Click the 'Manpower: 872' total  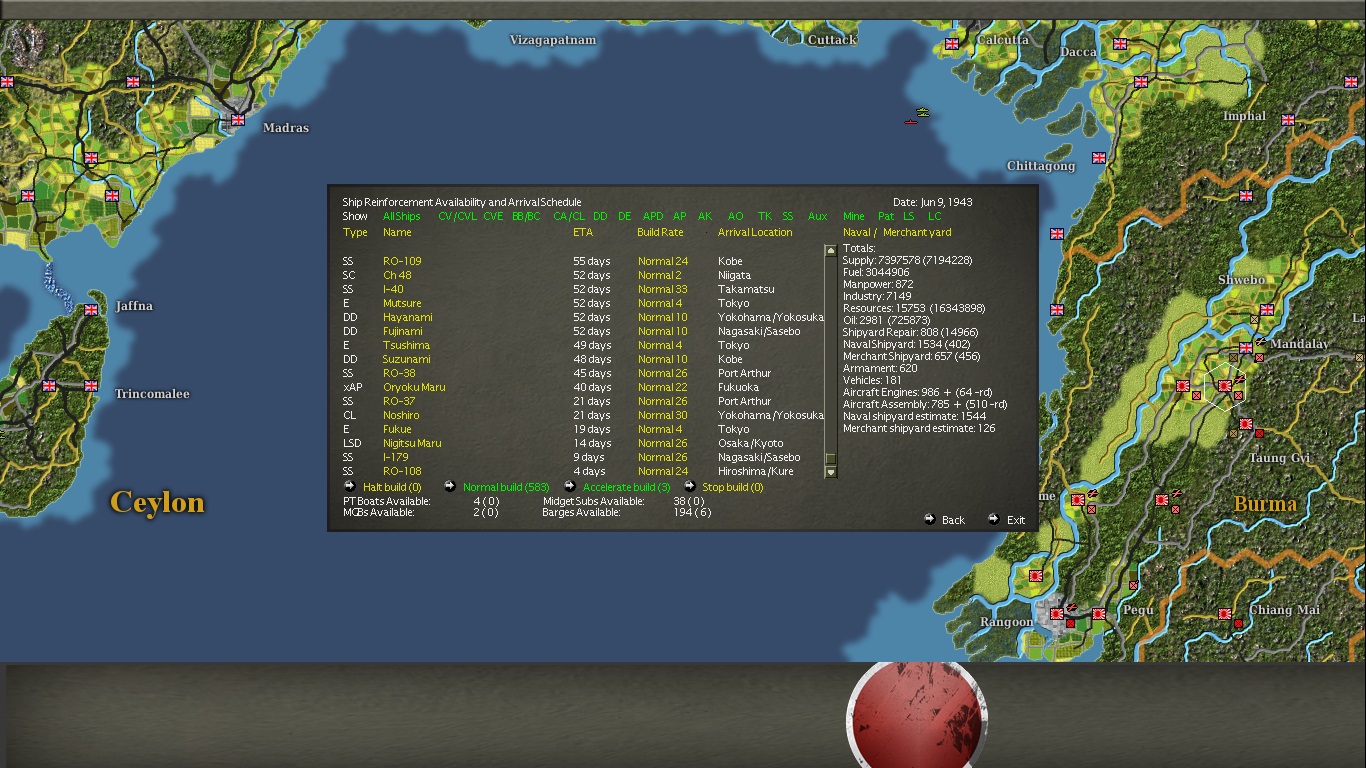[x=878, y=284]
